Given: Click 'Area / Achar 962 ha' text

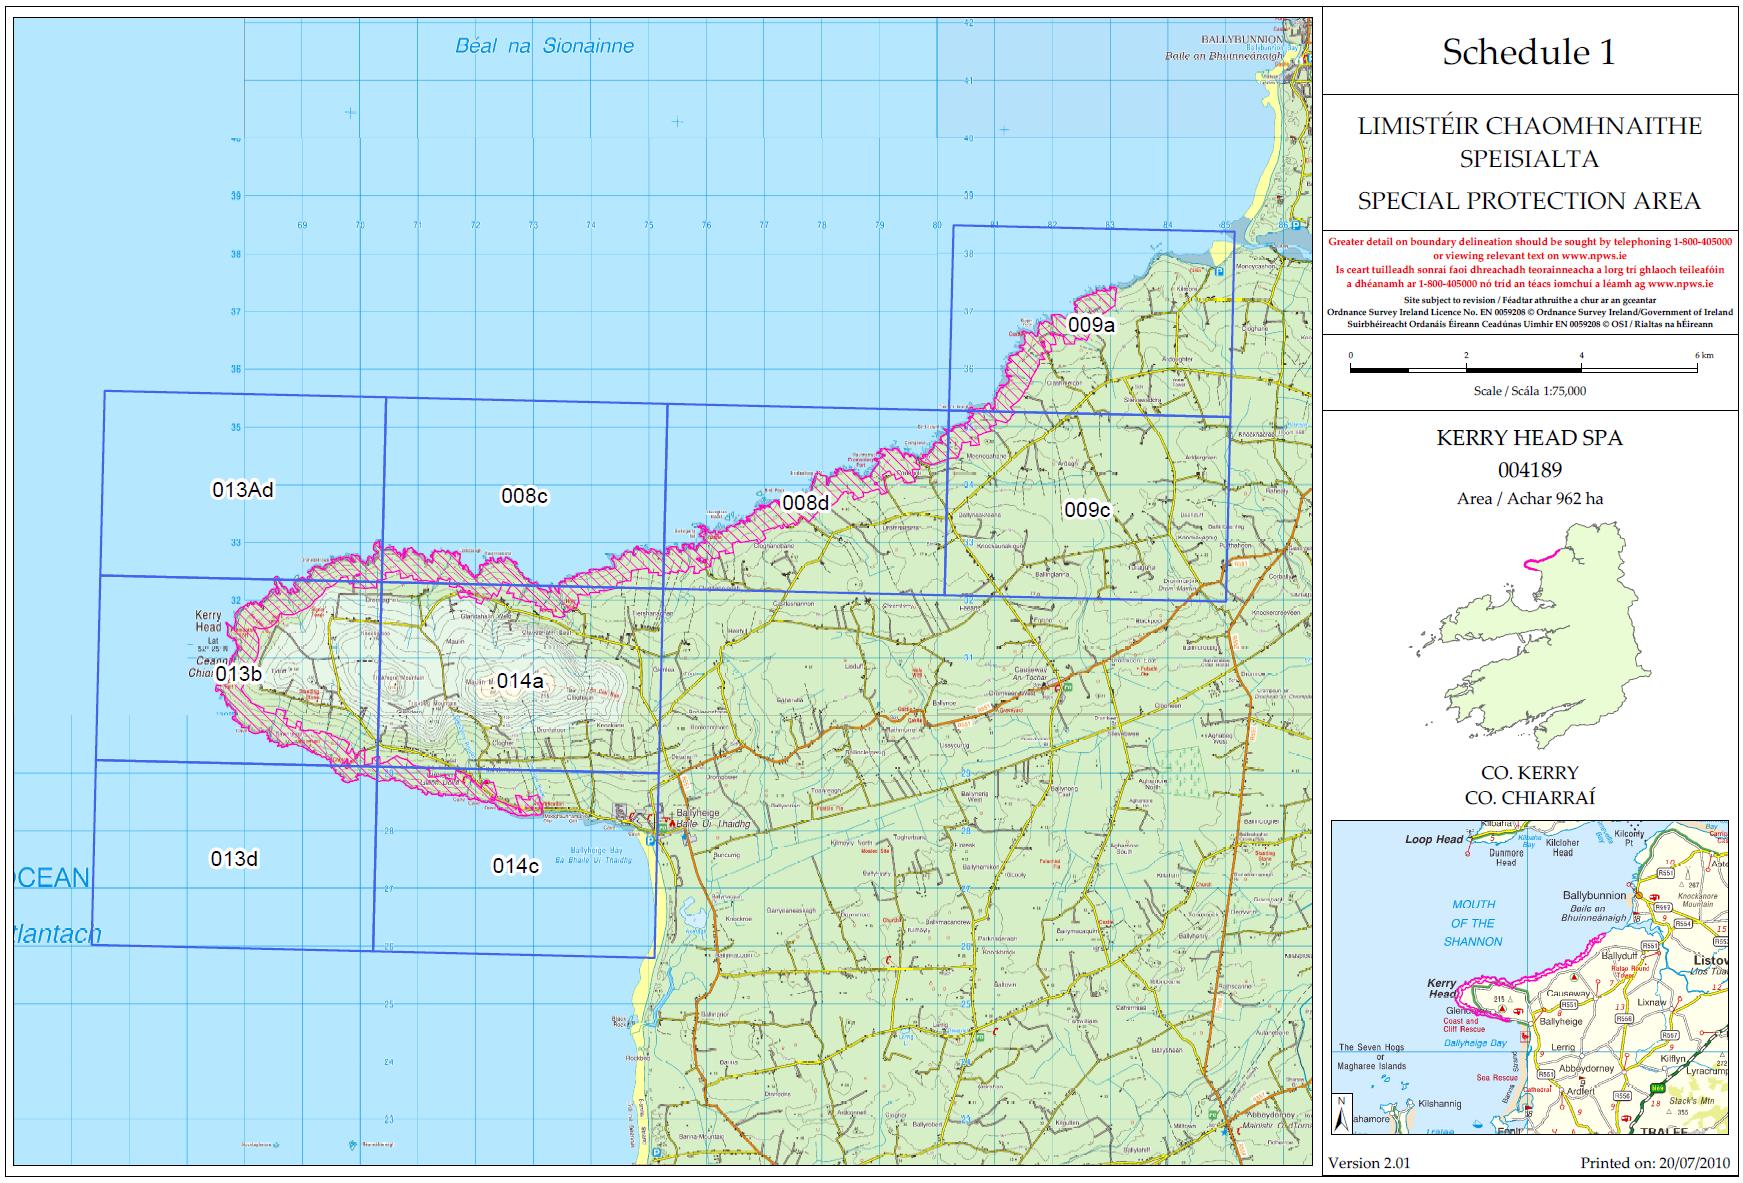Looking at the screenshot, I should [x=1529, y=498].
